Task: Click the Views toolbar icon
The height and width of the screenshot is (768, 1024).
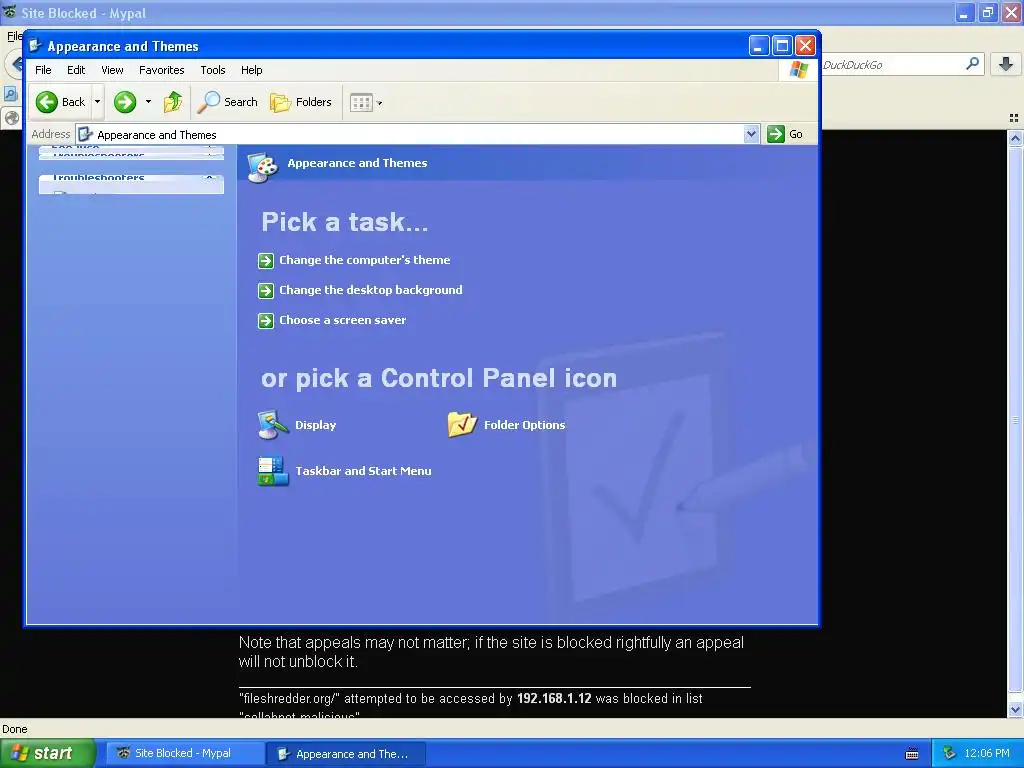Action: point(361,103)
